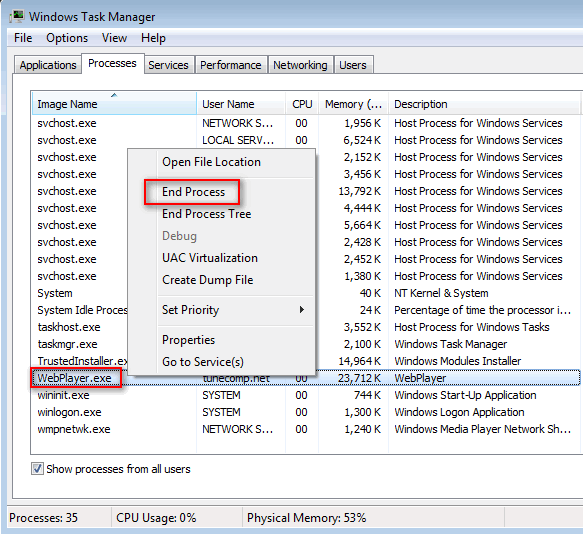Expand the Set Priority submenu arrow
583x534 pixels.
pos(302,310)
